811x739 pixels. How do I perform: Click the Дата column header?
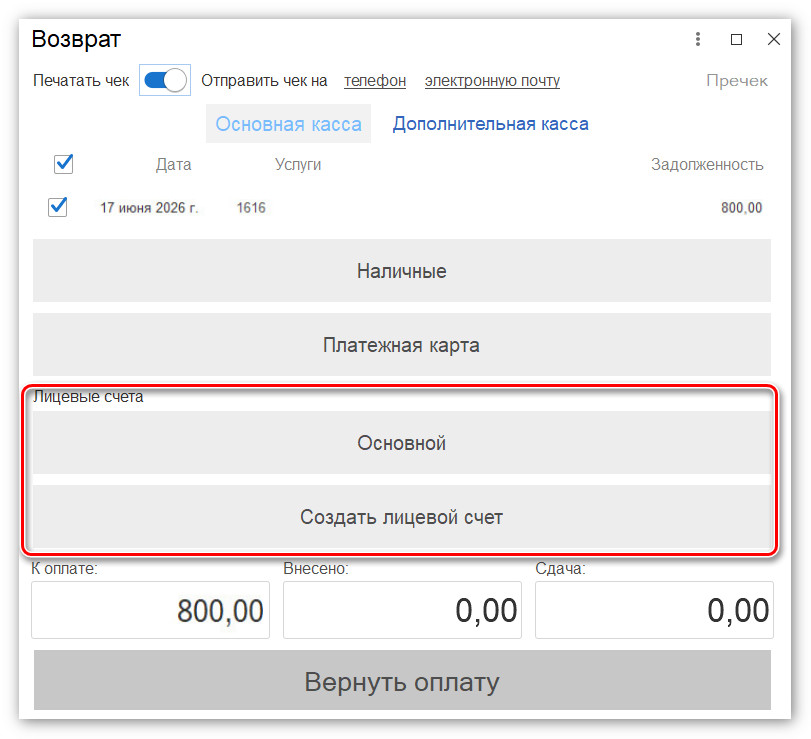(x=174, y=164)
